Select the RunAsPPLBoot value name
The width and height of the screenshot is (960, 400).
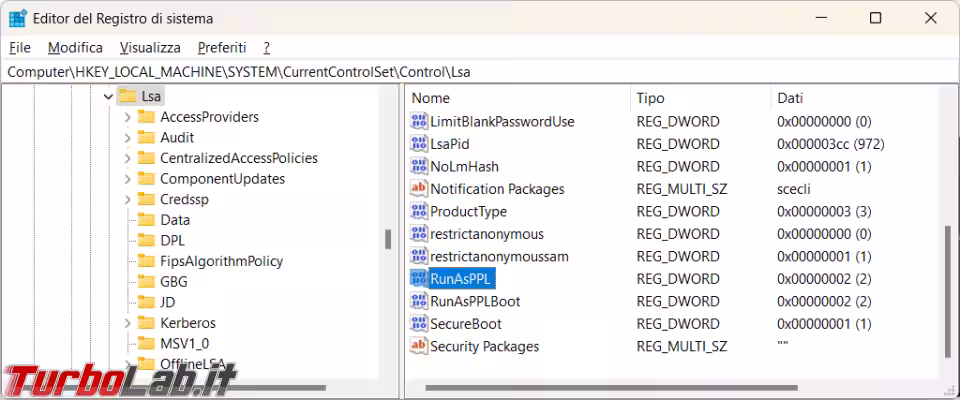point(475,301)
